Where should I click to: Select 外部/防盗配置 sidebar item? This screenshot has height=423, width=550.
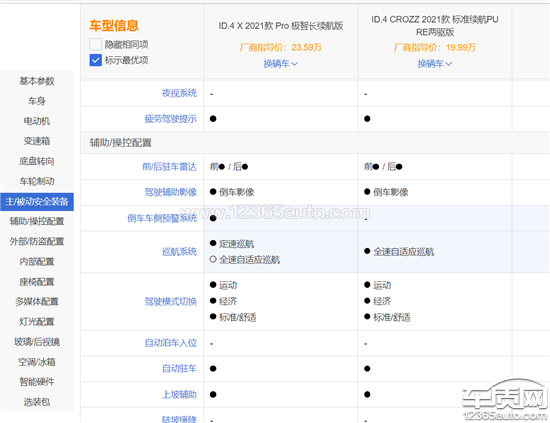point(37,241)
